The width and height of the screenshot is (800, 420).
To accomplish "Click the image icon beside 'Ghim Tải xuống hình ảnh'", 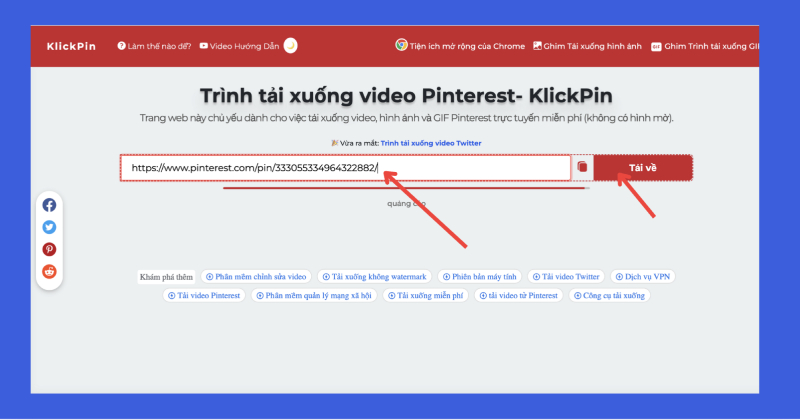I will pos(537,45).
